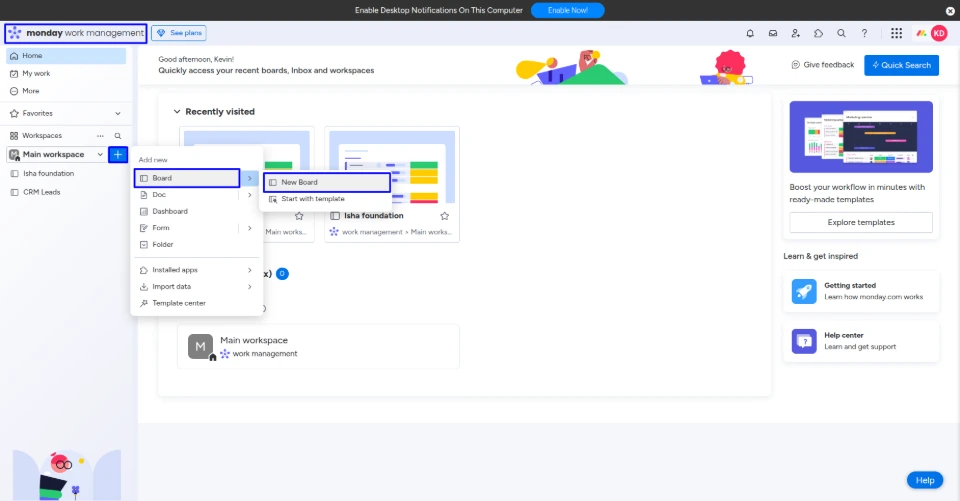This screenshot has width=960, height=501.
Task: Star the Isha foundation board card
Action: click(444, 215)
